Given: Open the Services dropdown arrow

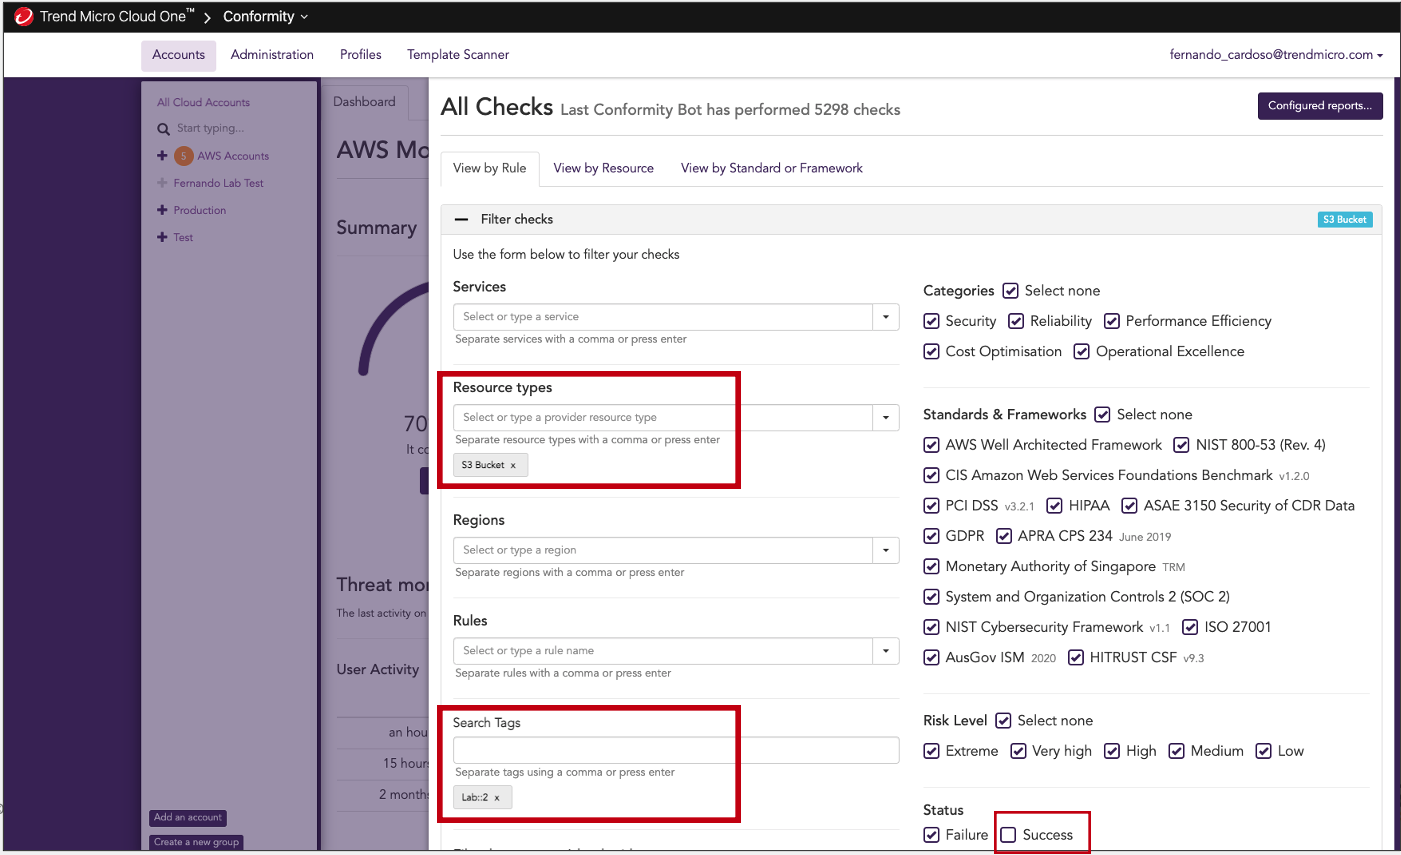Looking at the screenshot, I should pos(886,317).
